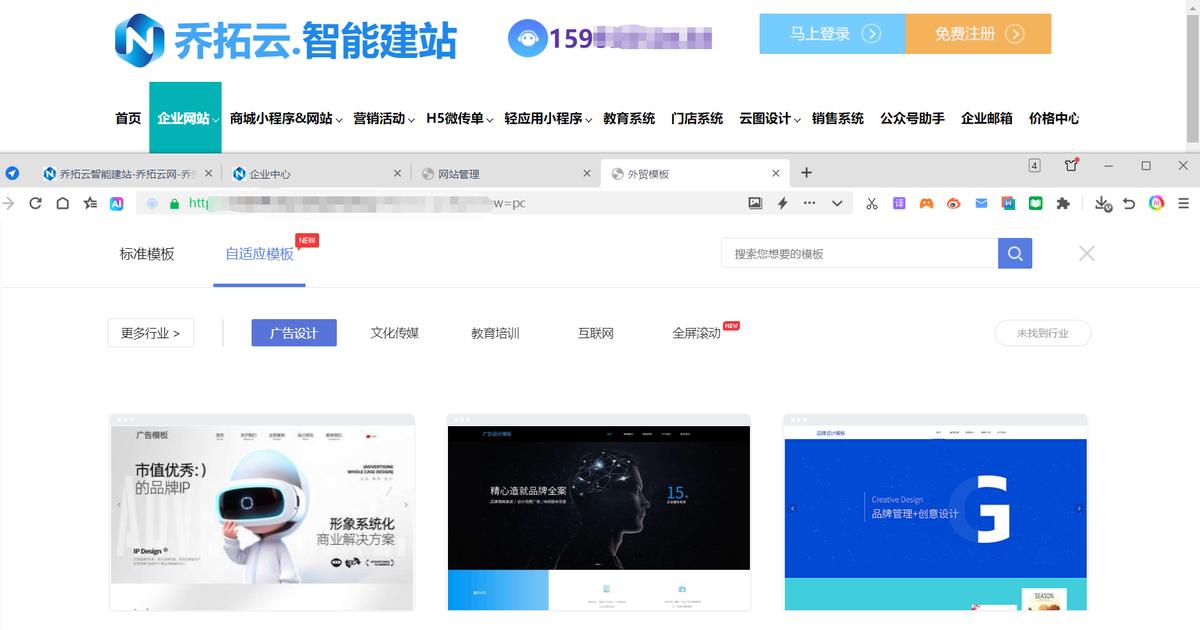
Task: Open 教育系统 in the top navigation
Action: 629,118
